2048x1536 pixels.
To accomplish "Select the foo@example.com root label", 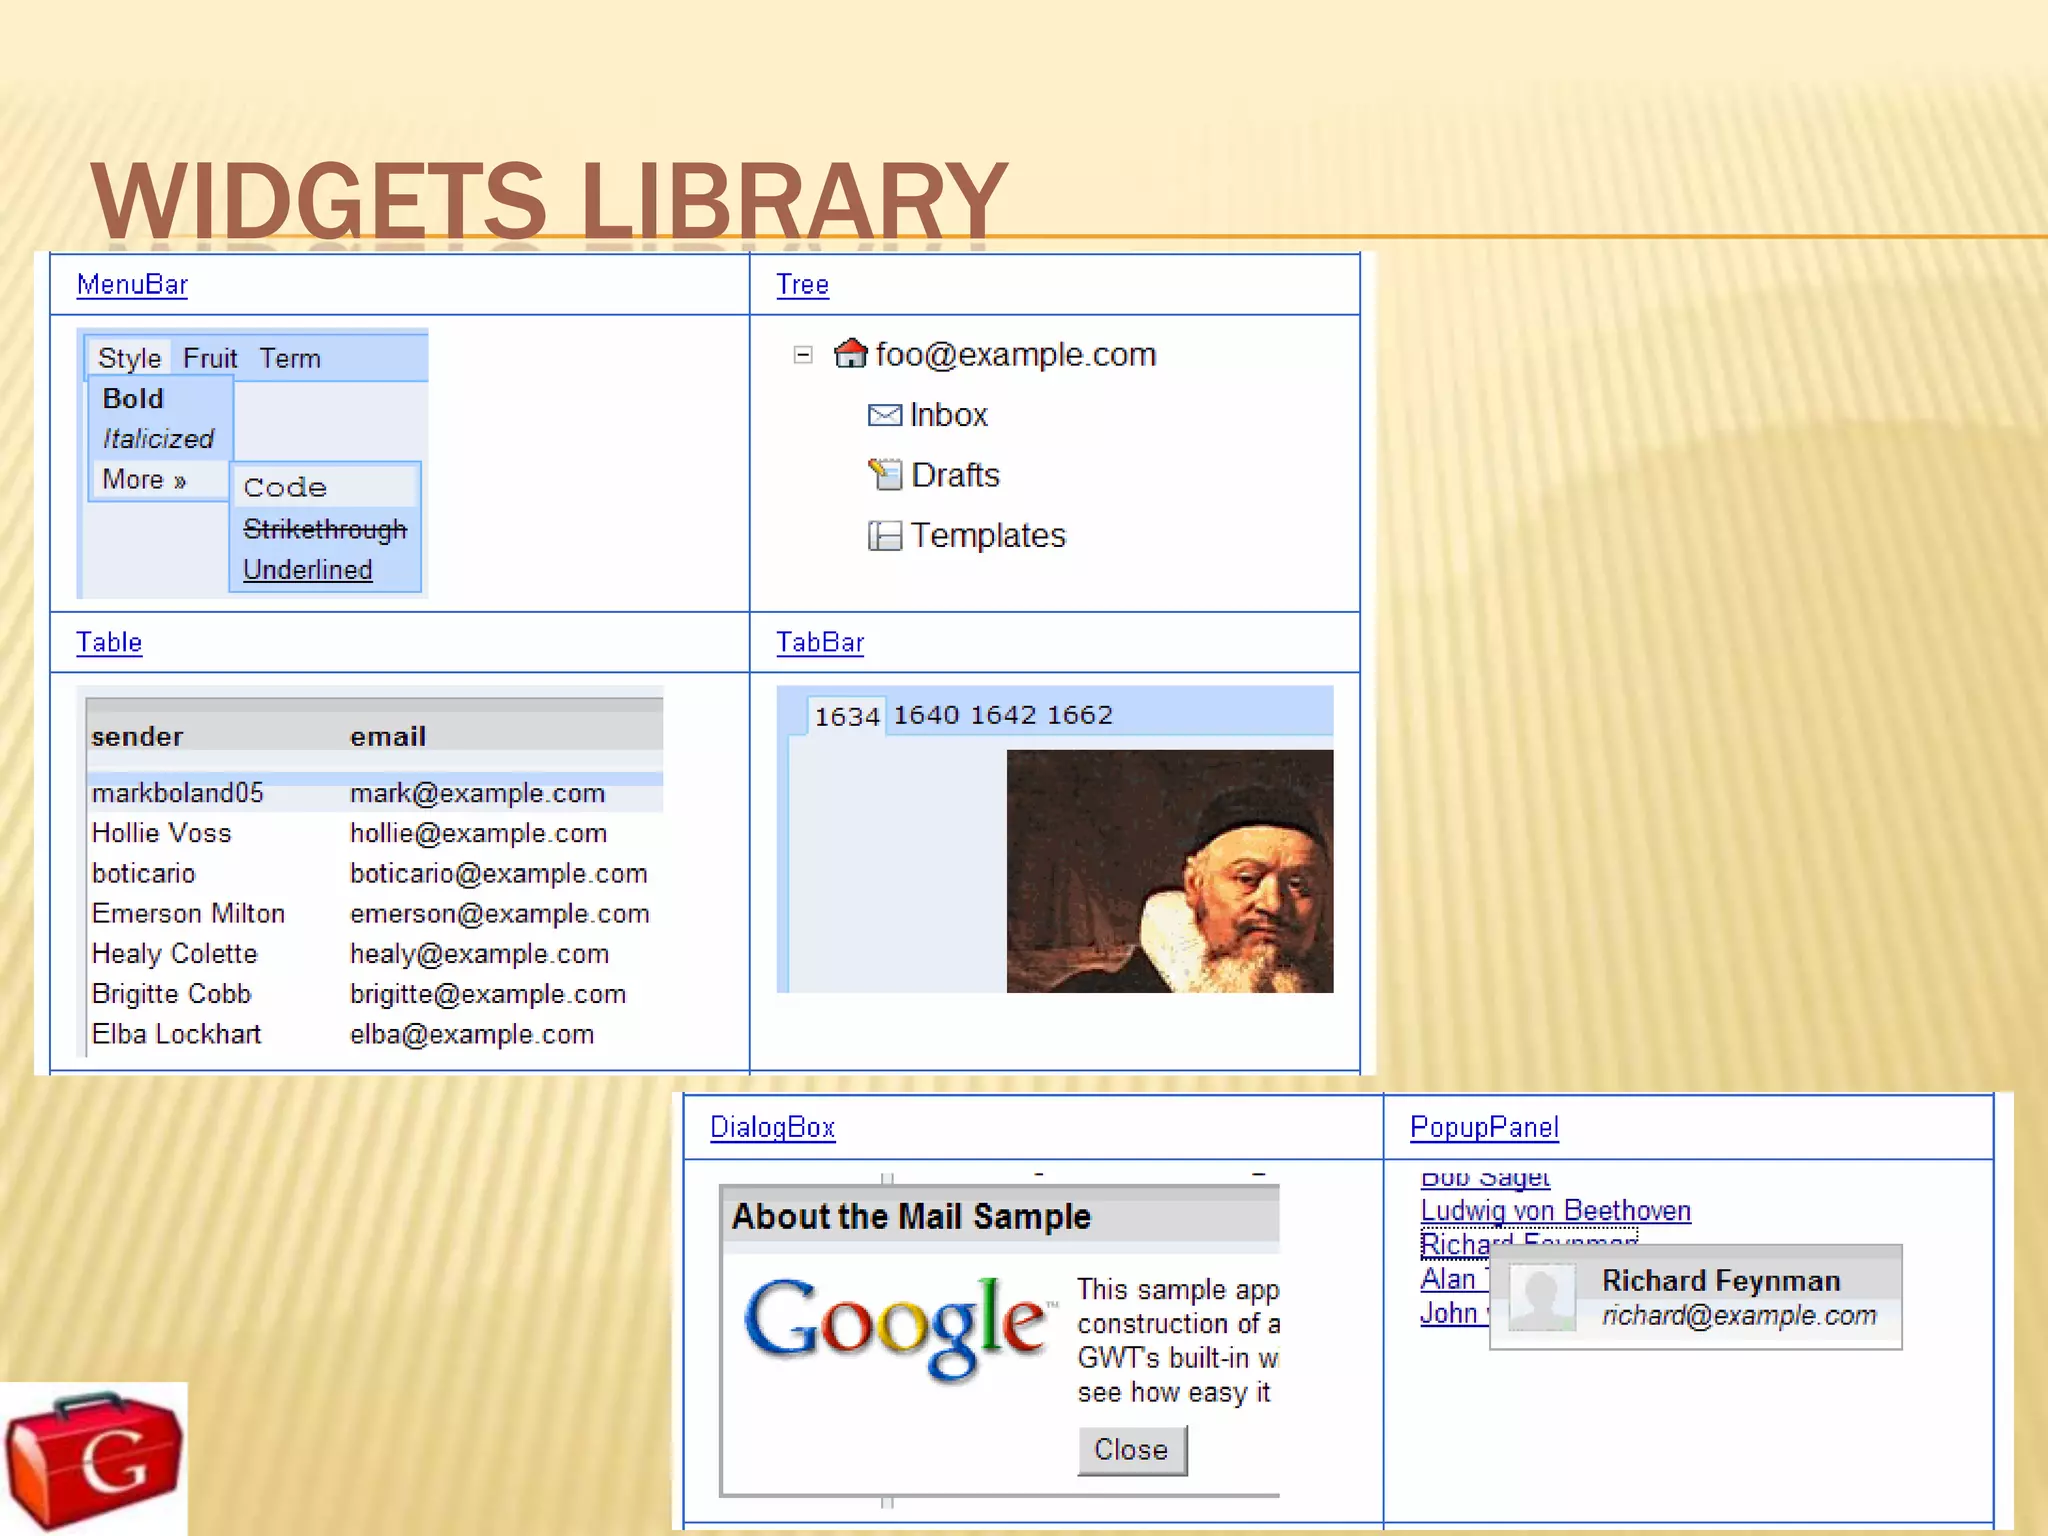I will click(1016, 354).
